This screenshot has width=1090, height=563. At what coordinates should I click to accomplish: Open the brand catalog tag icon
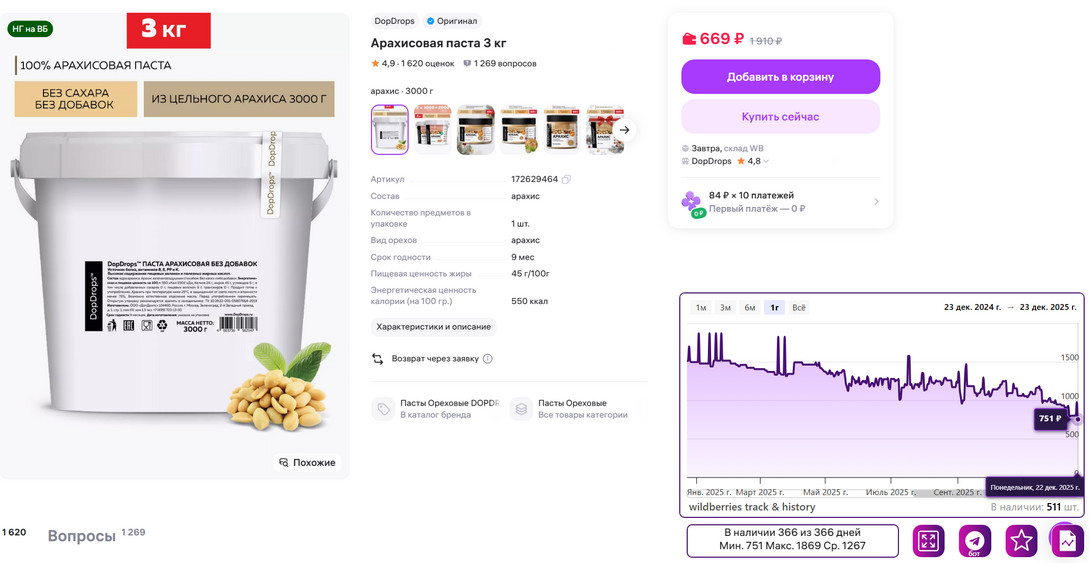383,409
